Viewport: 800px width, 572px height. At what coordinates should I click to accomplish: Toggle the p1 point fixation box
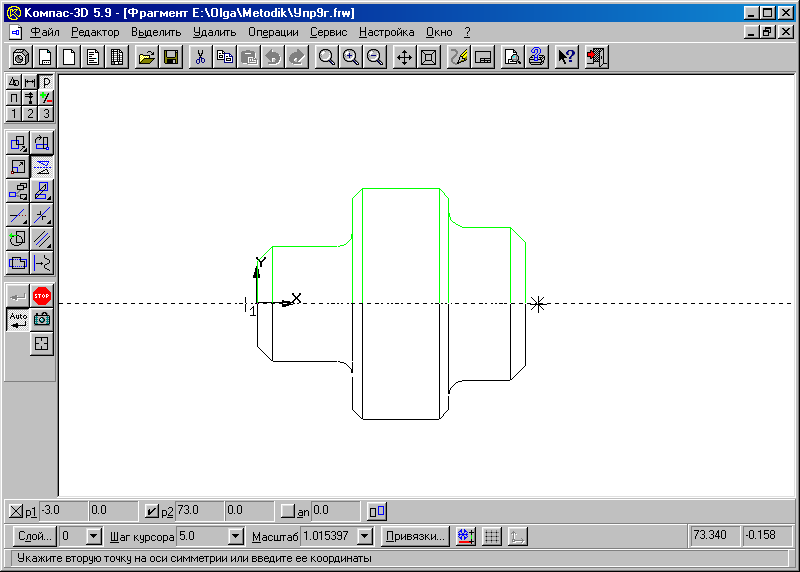pos(16,511)
